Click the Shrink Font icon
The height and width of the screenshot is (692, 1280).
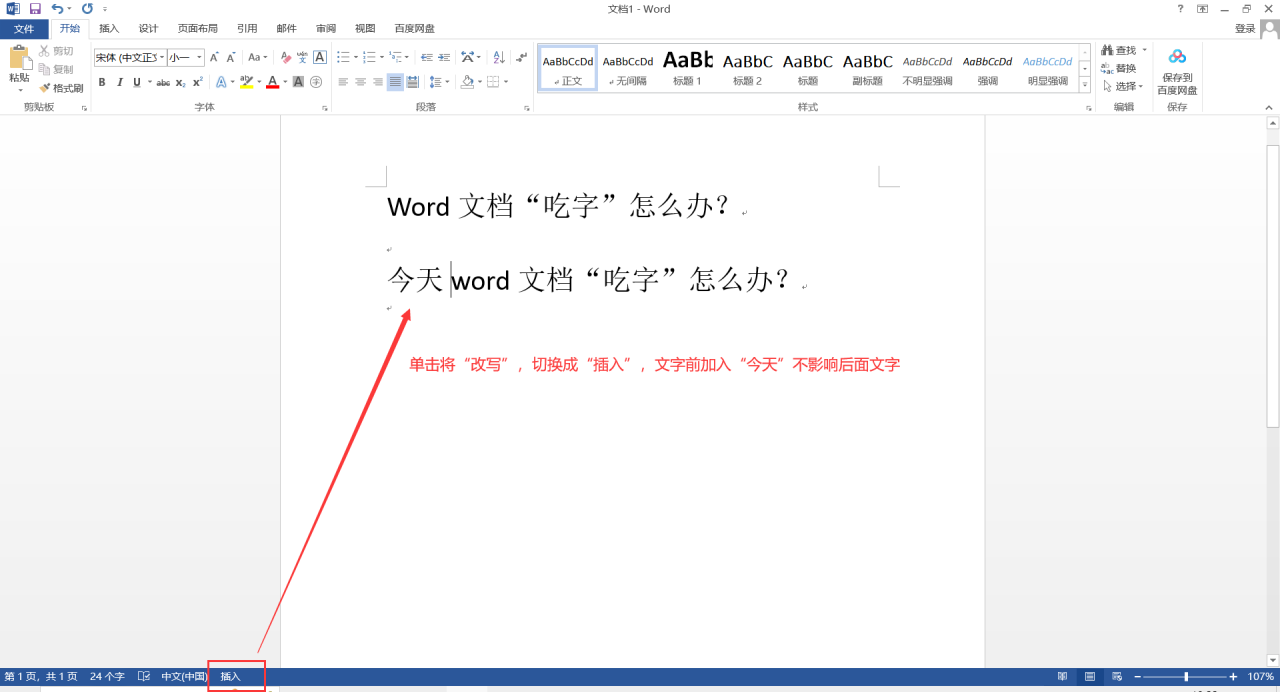coord(231,57)
